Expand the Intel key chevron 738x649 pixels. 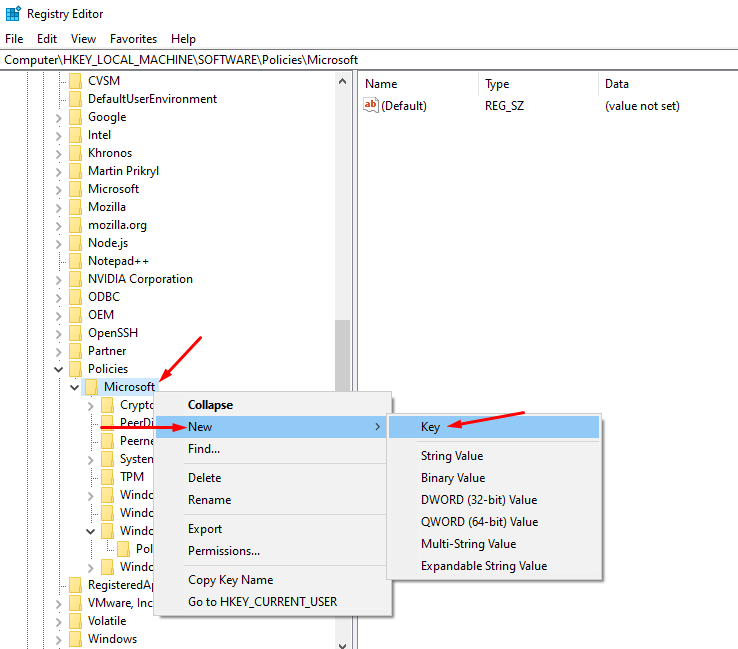pos(59,135)
